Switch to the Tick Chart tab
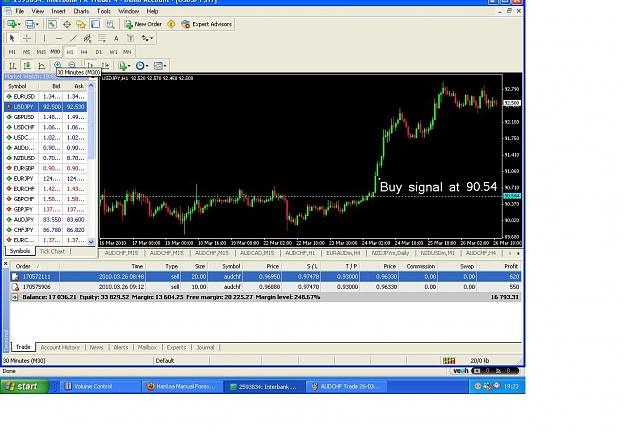 pyautogui.click(x=52, y=251)
